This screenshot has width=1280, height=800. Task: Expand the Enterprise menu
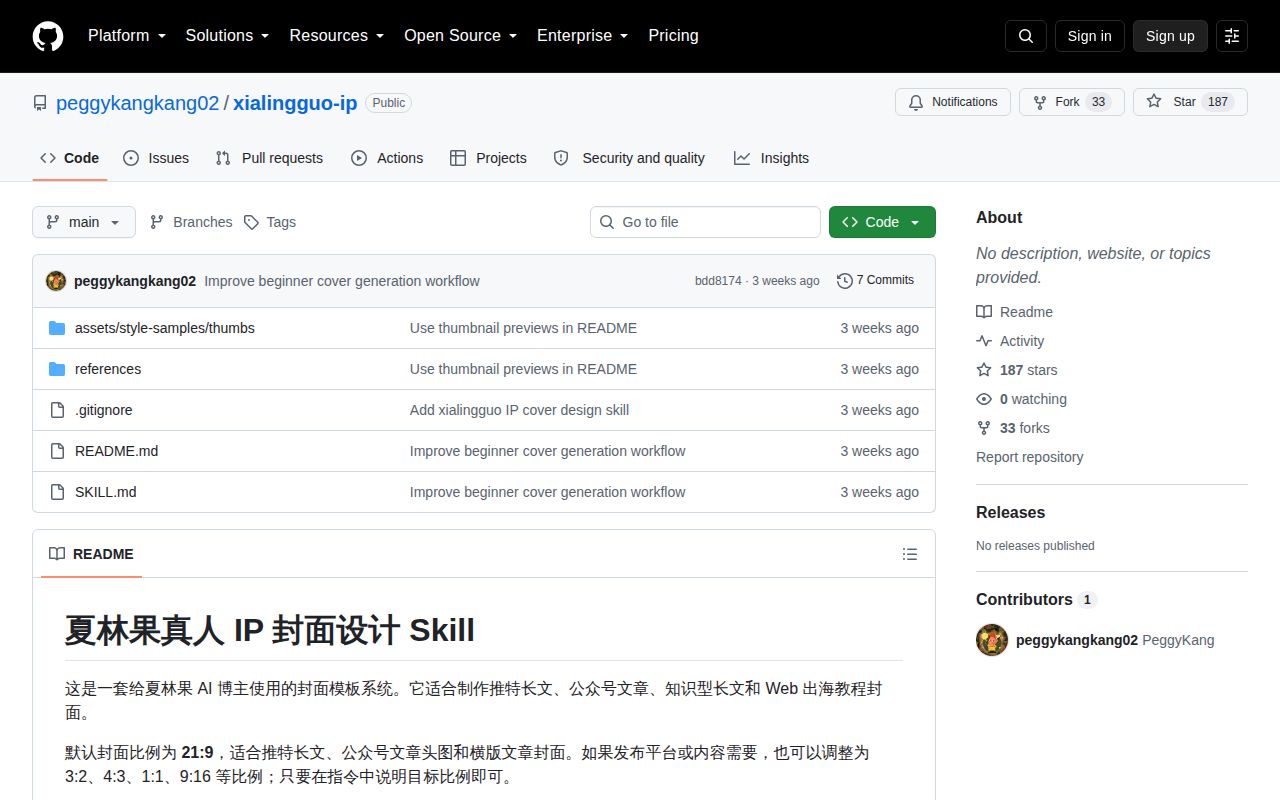coord(583,36)
